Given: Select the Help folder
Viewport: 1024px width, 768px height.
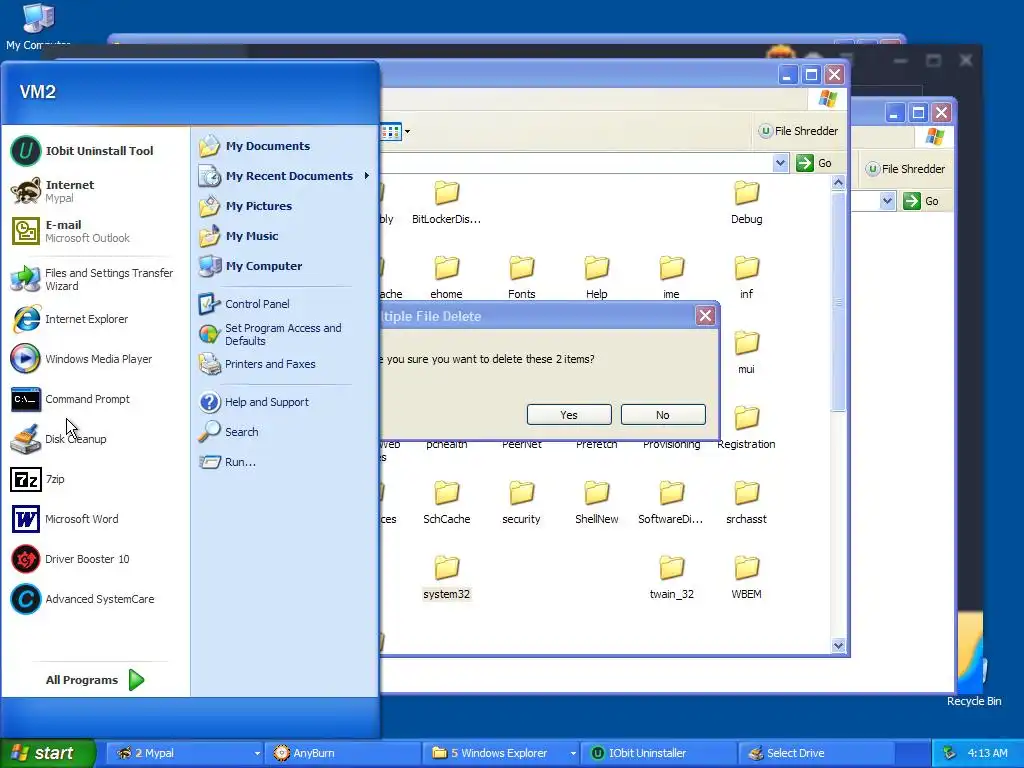Looking at the screenshot, I should point(597,278).
